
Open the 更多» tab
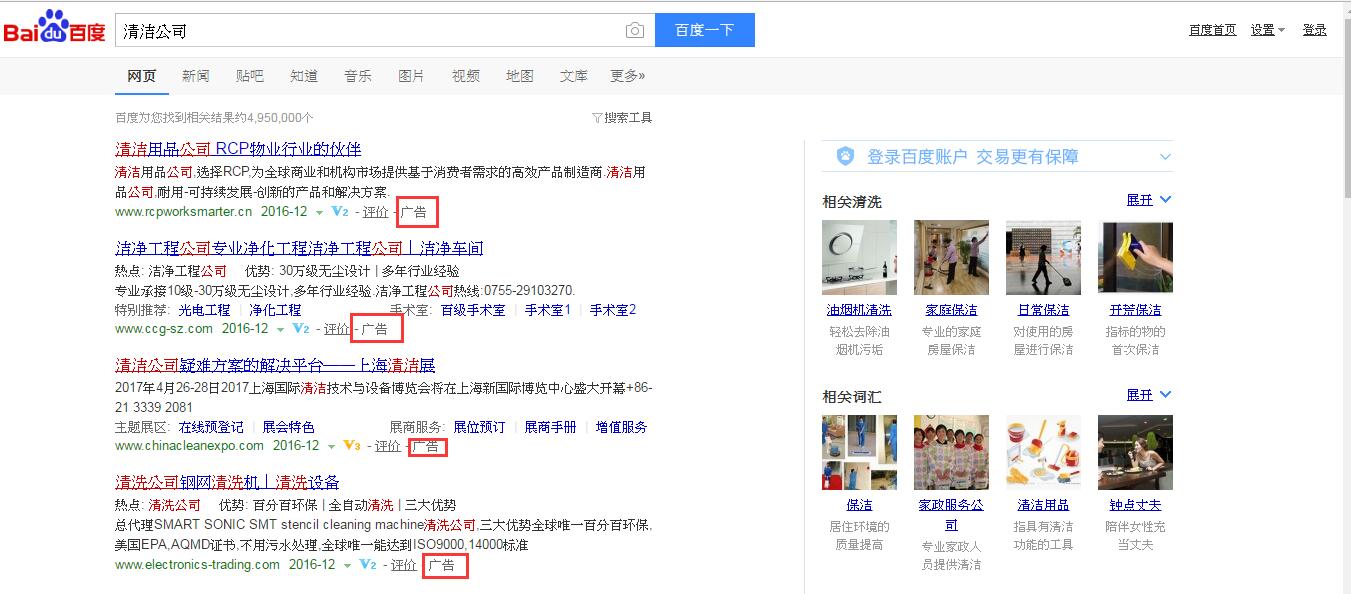pos(628,76)
